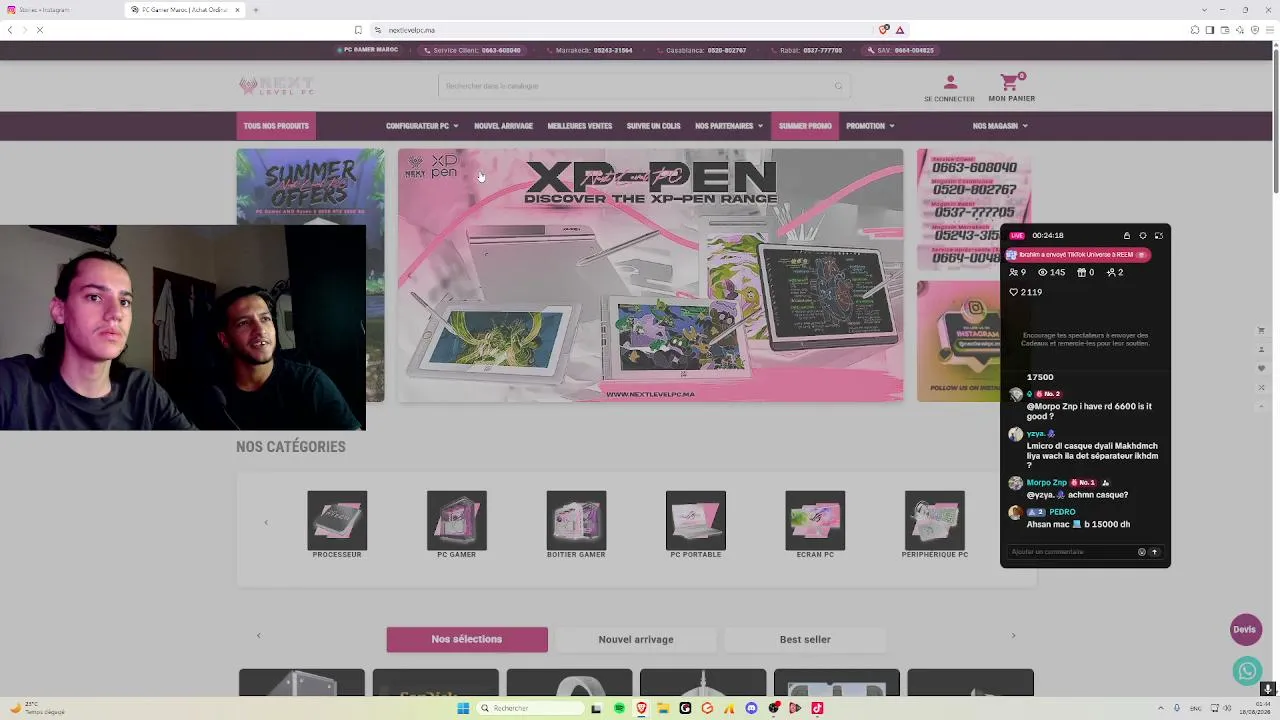
Task: Open TikTok Live Studio from the taskbar
Action: (817, 708)
